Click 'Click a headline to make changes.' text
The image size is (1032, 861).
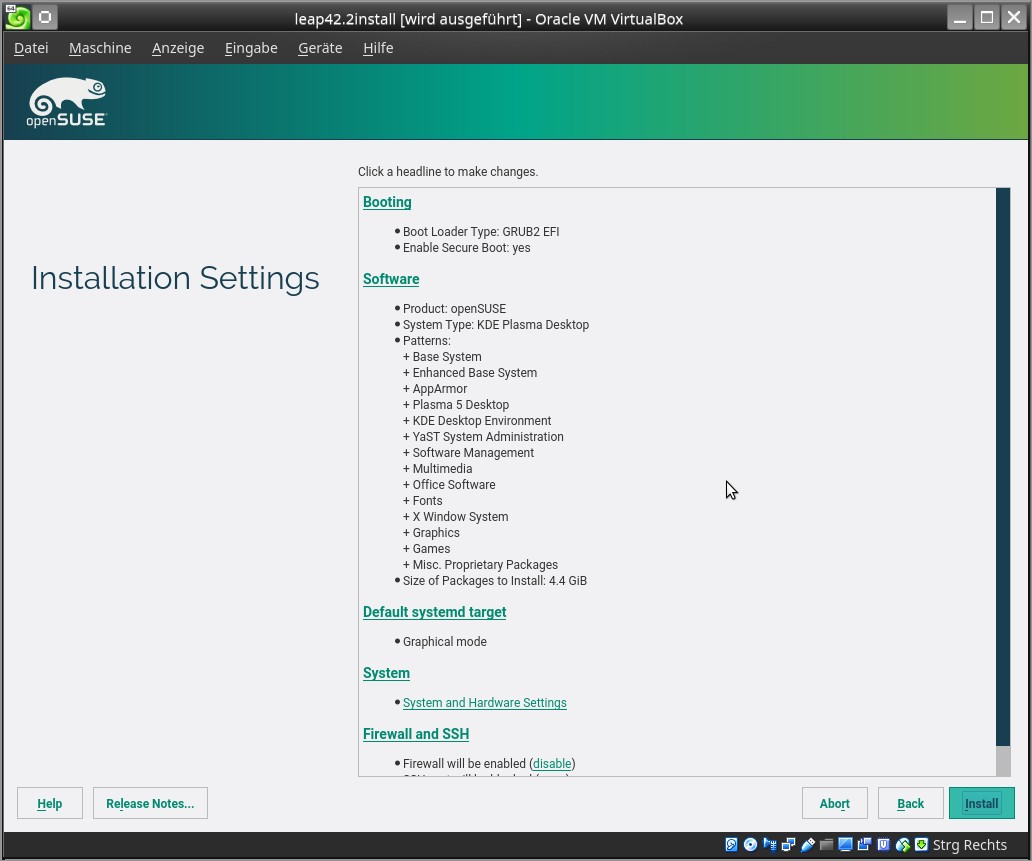click(448, 172)
